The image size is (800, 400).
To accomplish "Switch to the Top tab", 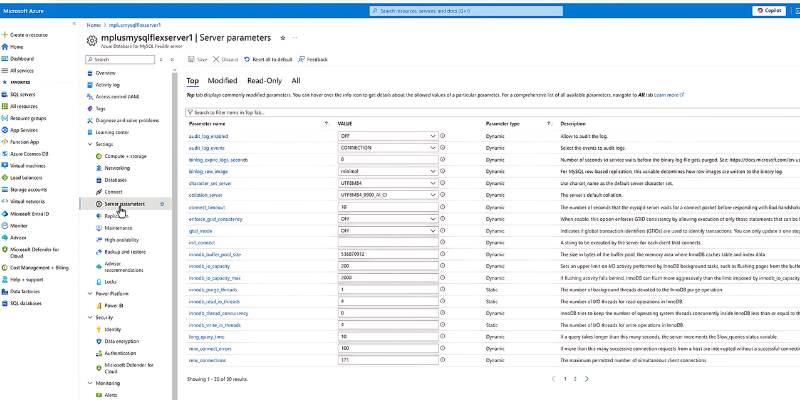I will coord(192,81).
